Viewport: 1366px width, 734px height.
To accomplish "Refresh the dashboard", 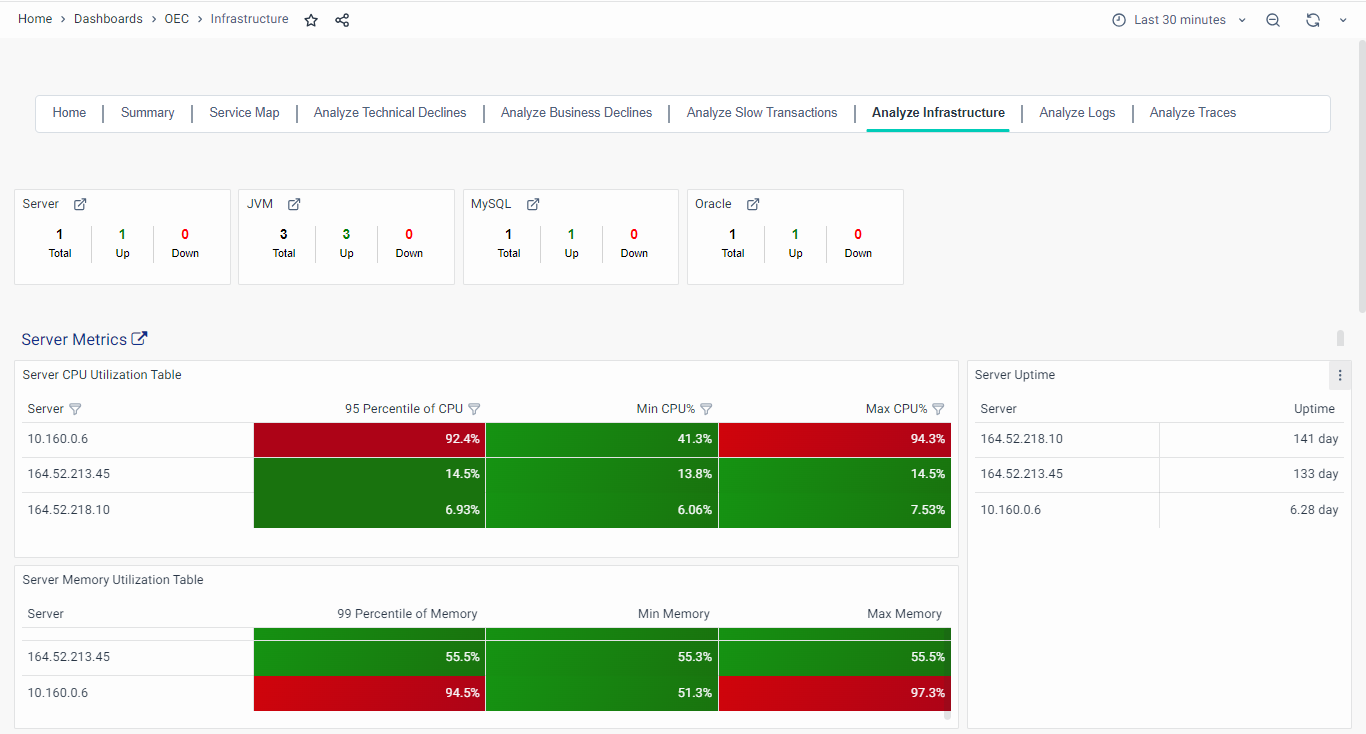I will [x=1313, y=20].
